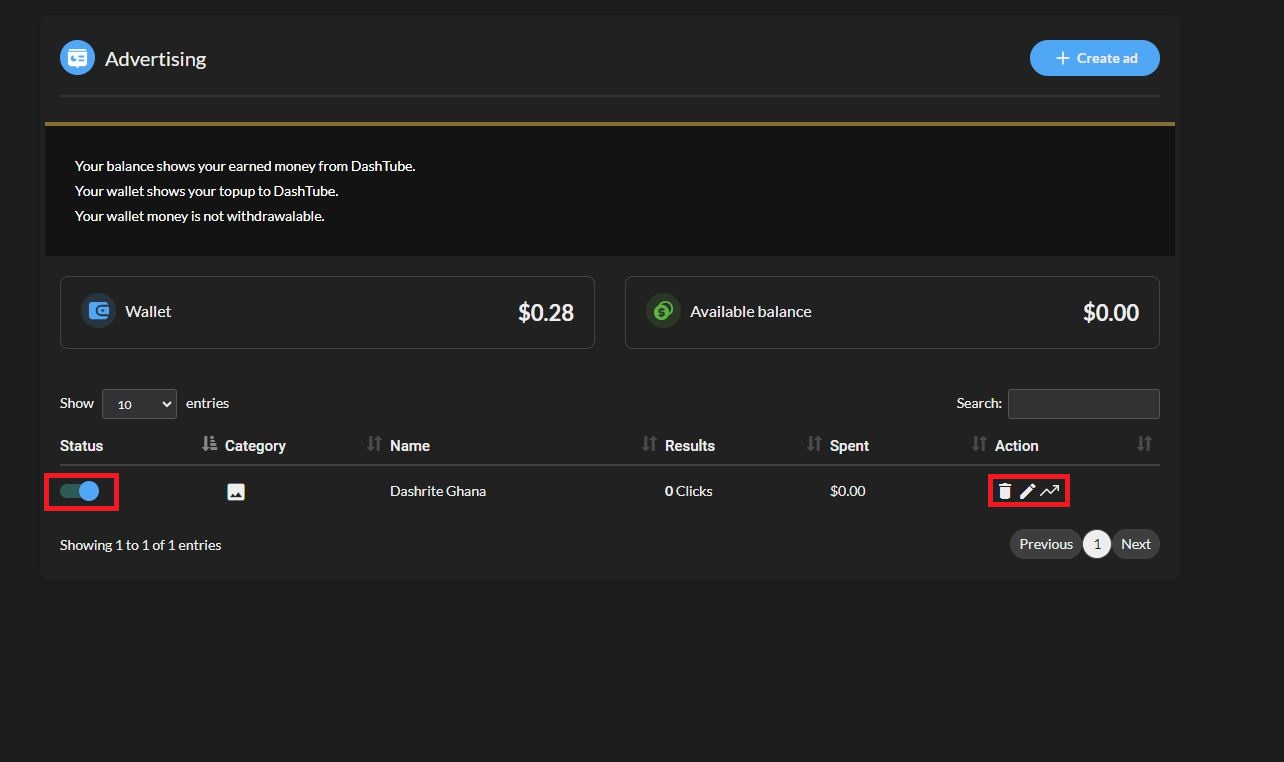1284x762 pixels.
Task: Toggle the Dashrite Ghana ad status switch
Action: coord(80,491)
